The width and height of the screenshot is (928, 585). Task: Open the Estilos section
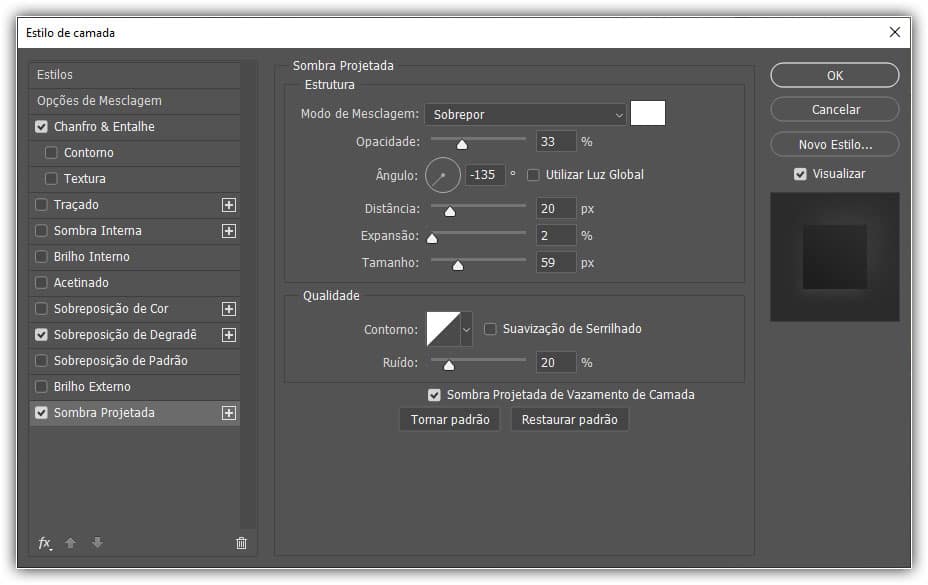55,75
